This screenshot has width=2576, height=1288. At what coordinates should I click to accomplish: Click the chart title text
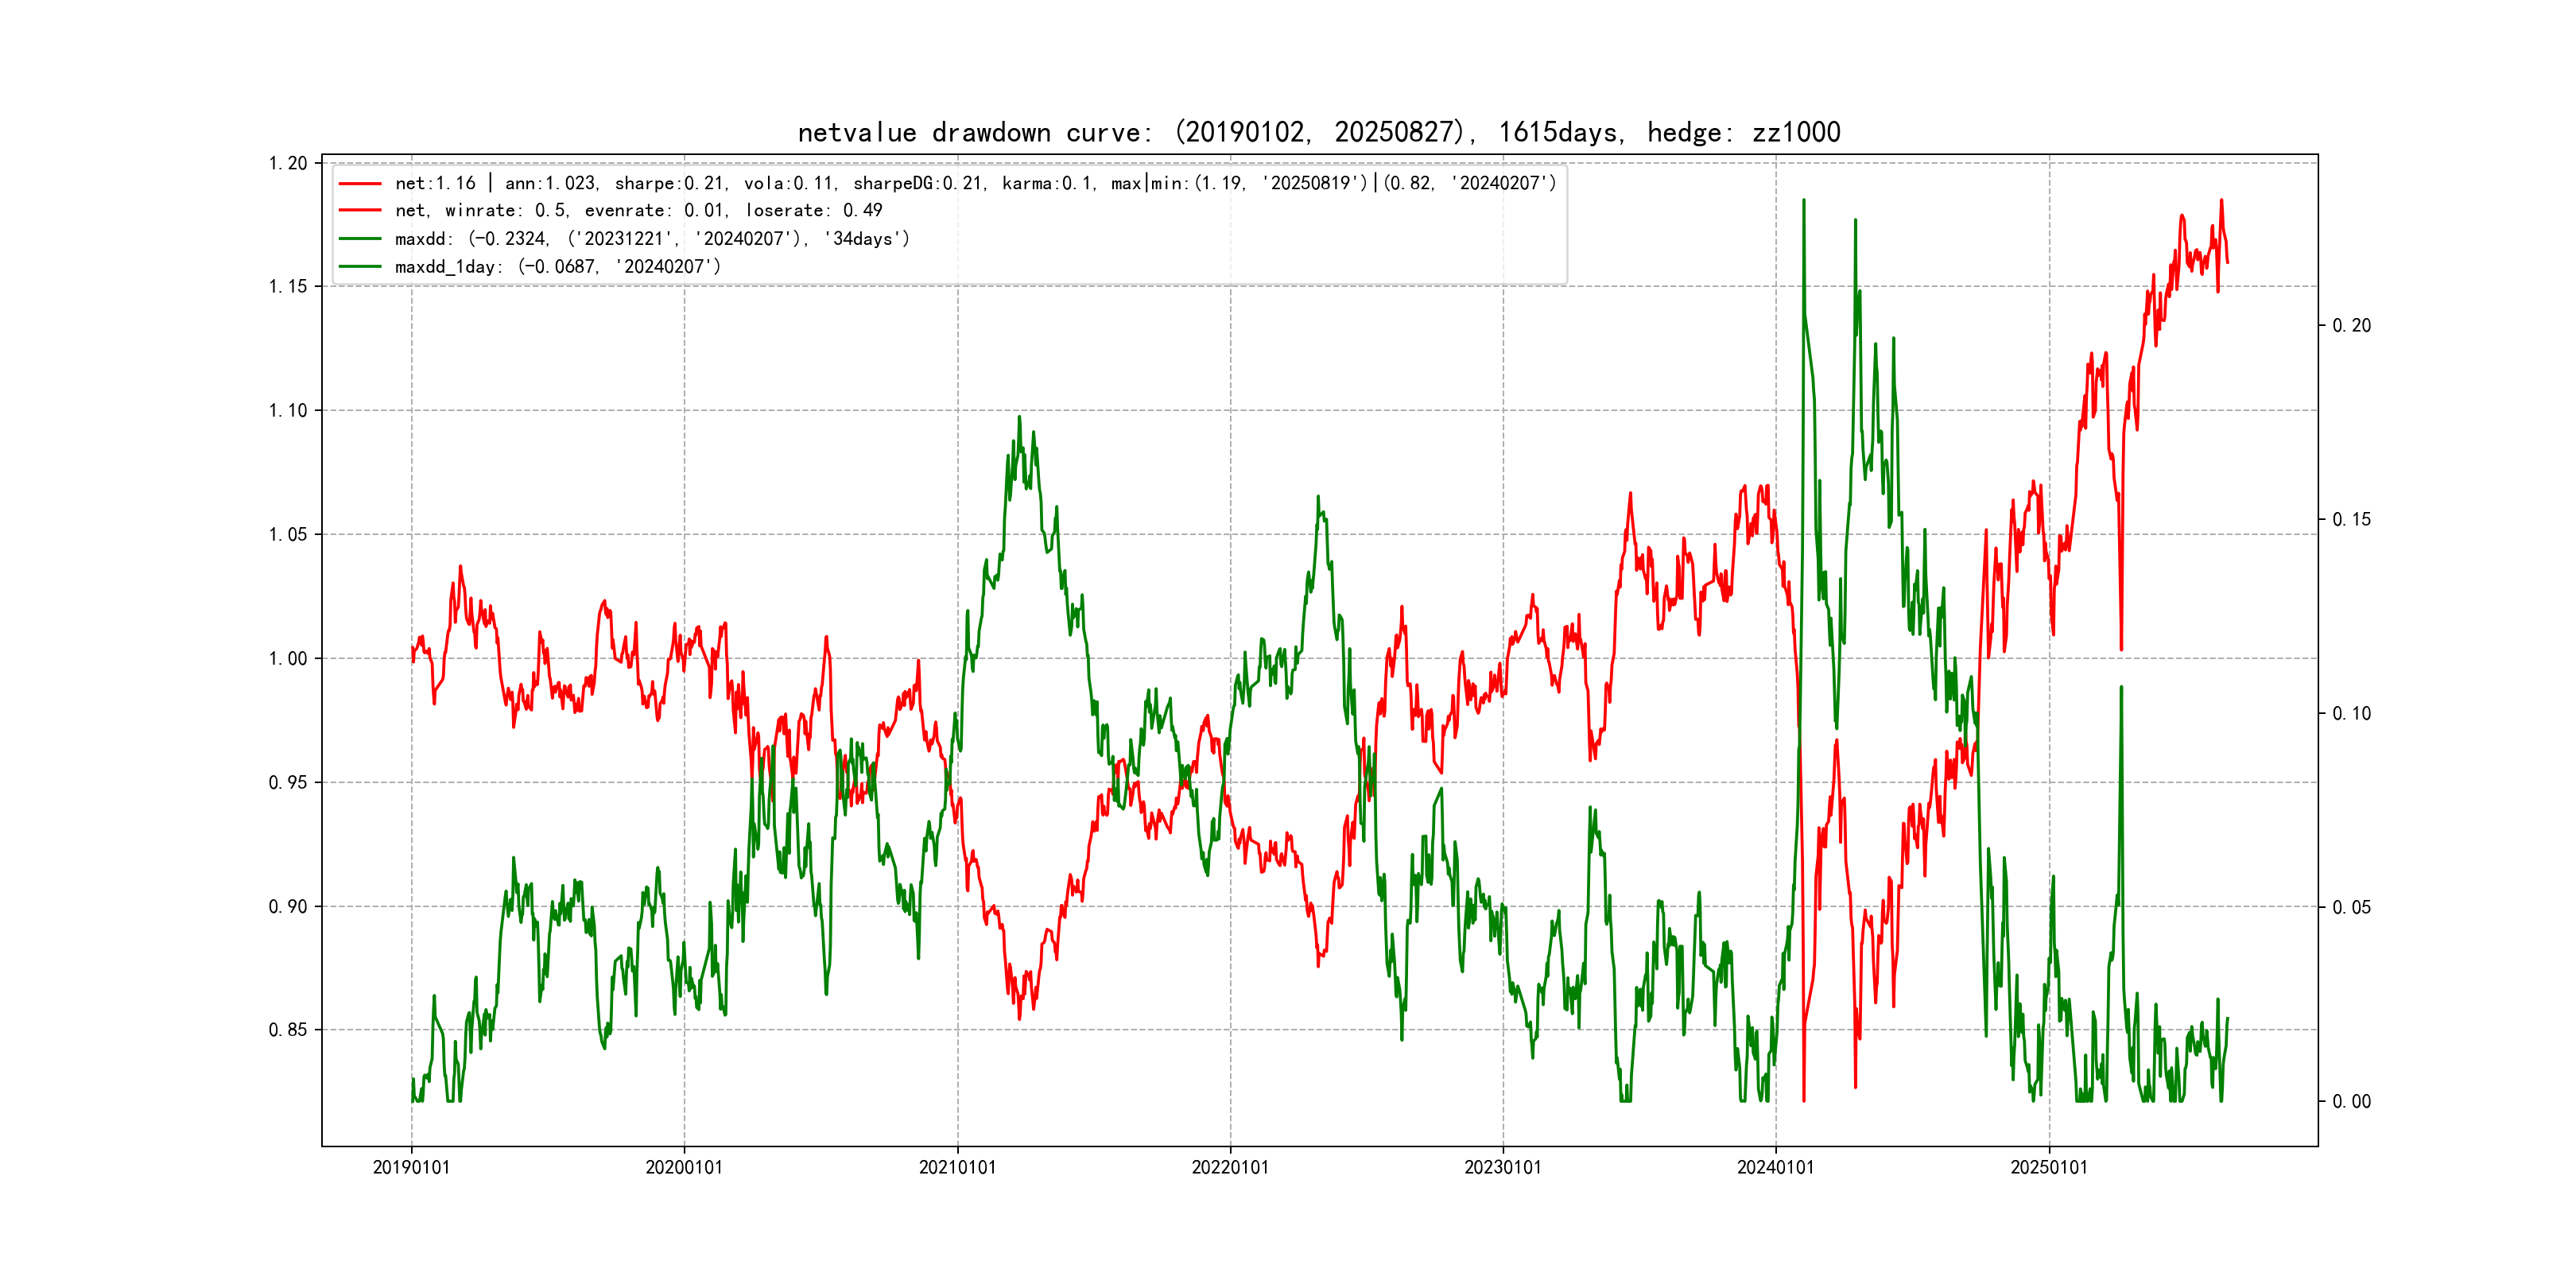click(1318, 133)
